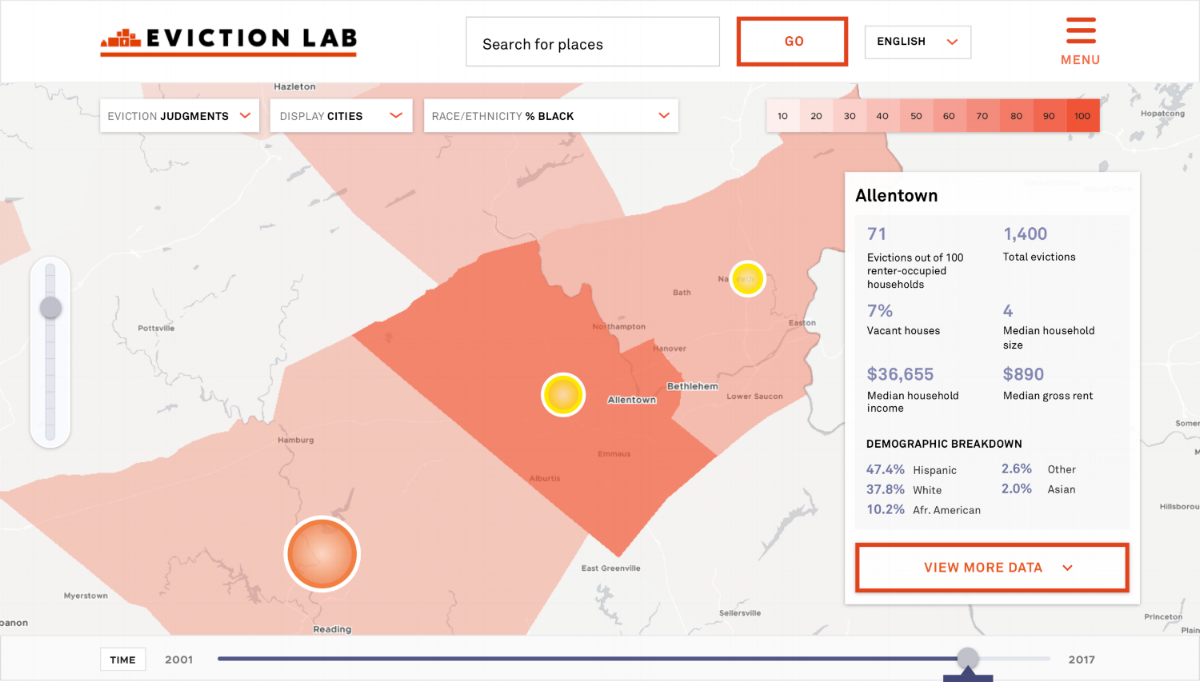Click the 71 evictions rate value

877,234
